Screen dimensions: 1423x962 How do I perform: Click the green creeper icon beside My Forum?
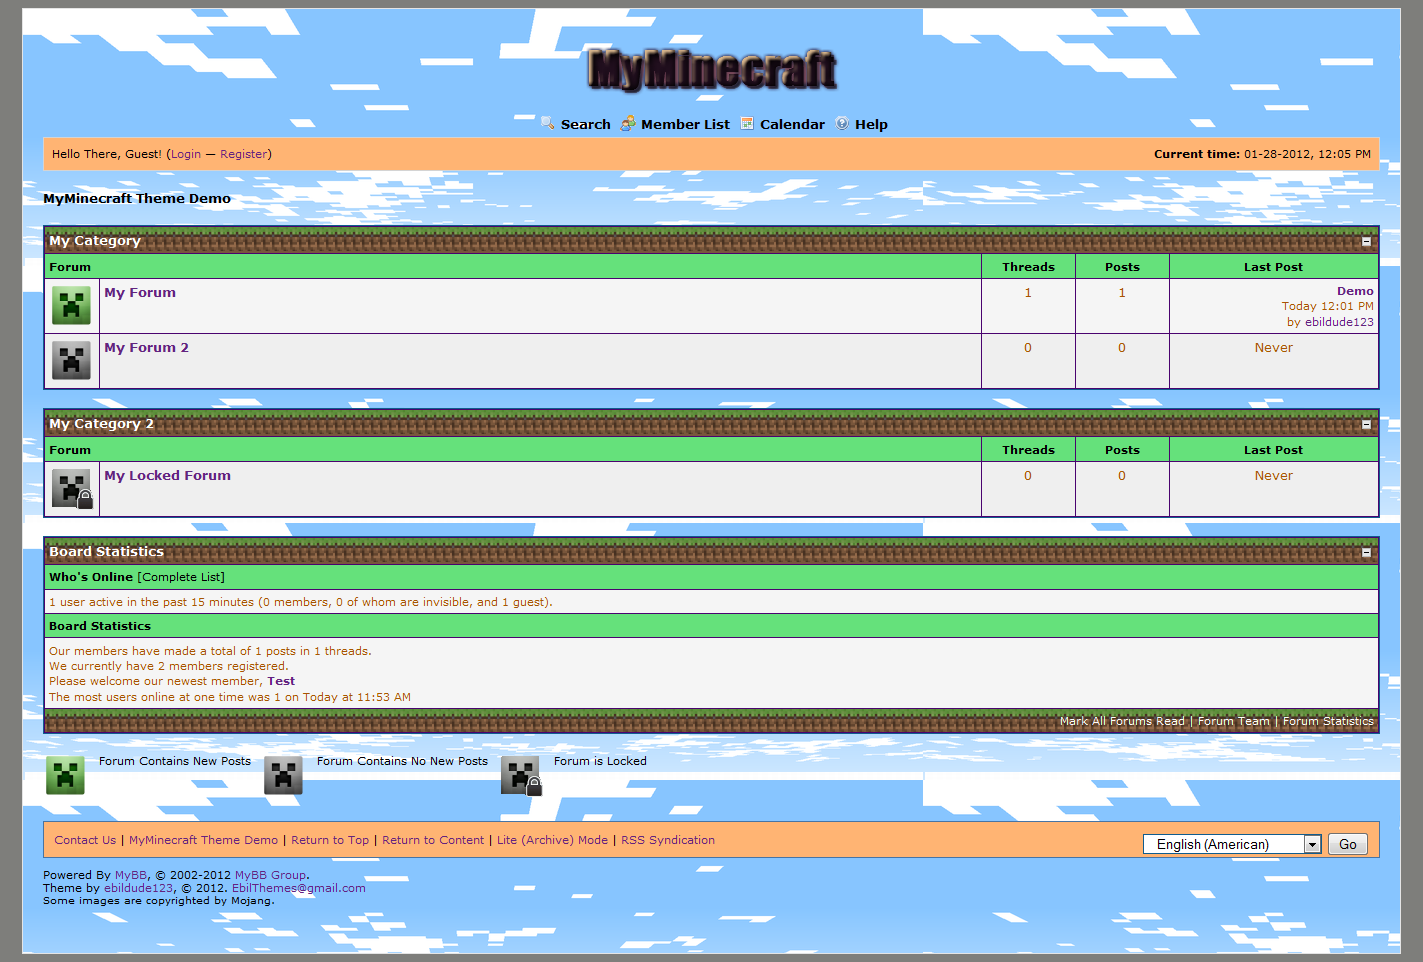(71, 306)
